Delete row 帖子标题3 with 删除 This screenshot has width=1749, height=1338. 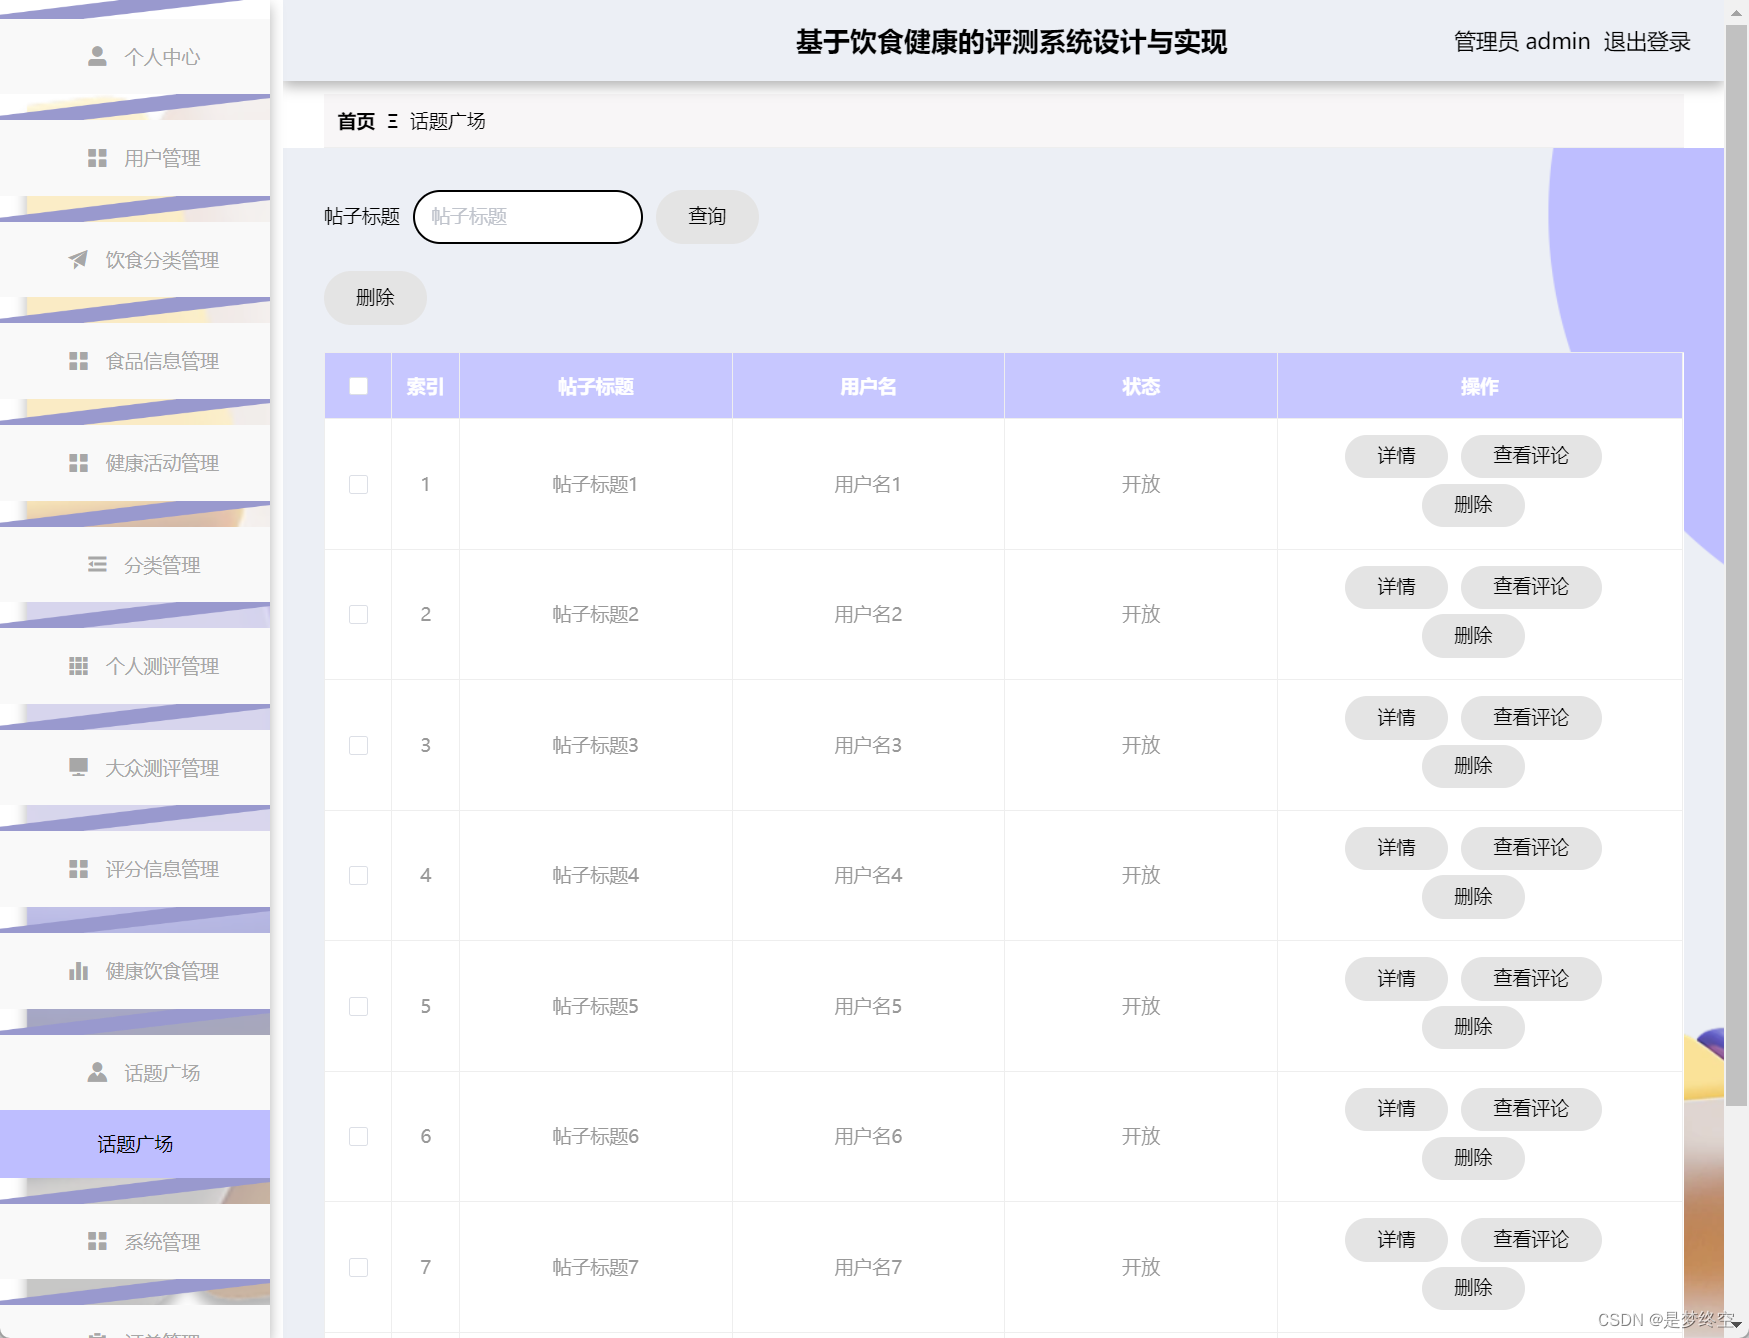click(x=1473, y=766)
